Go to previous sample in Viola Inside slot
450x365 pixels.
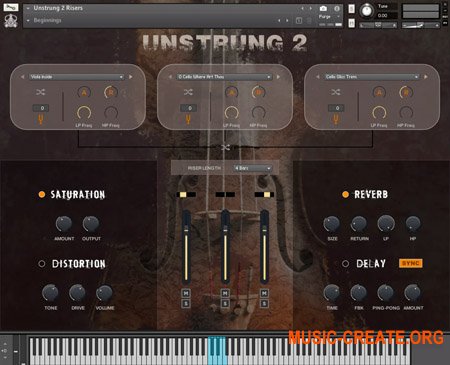tap(22, 77)
